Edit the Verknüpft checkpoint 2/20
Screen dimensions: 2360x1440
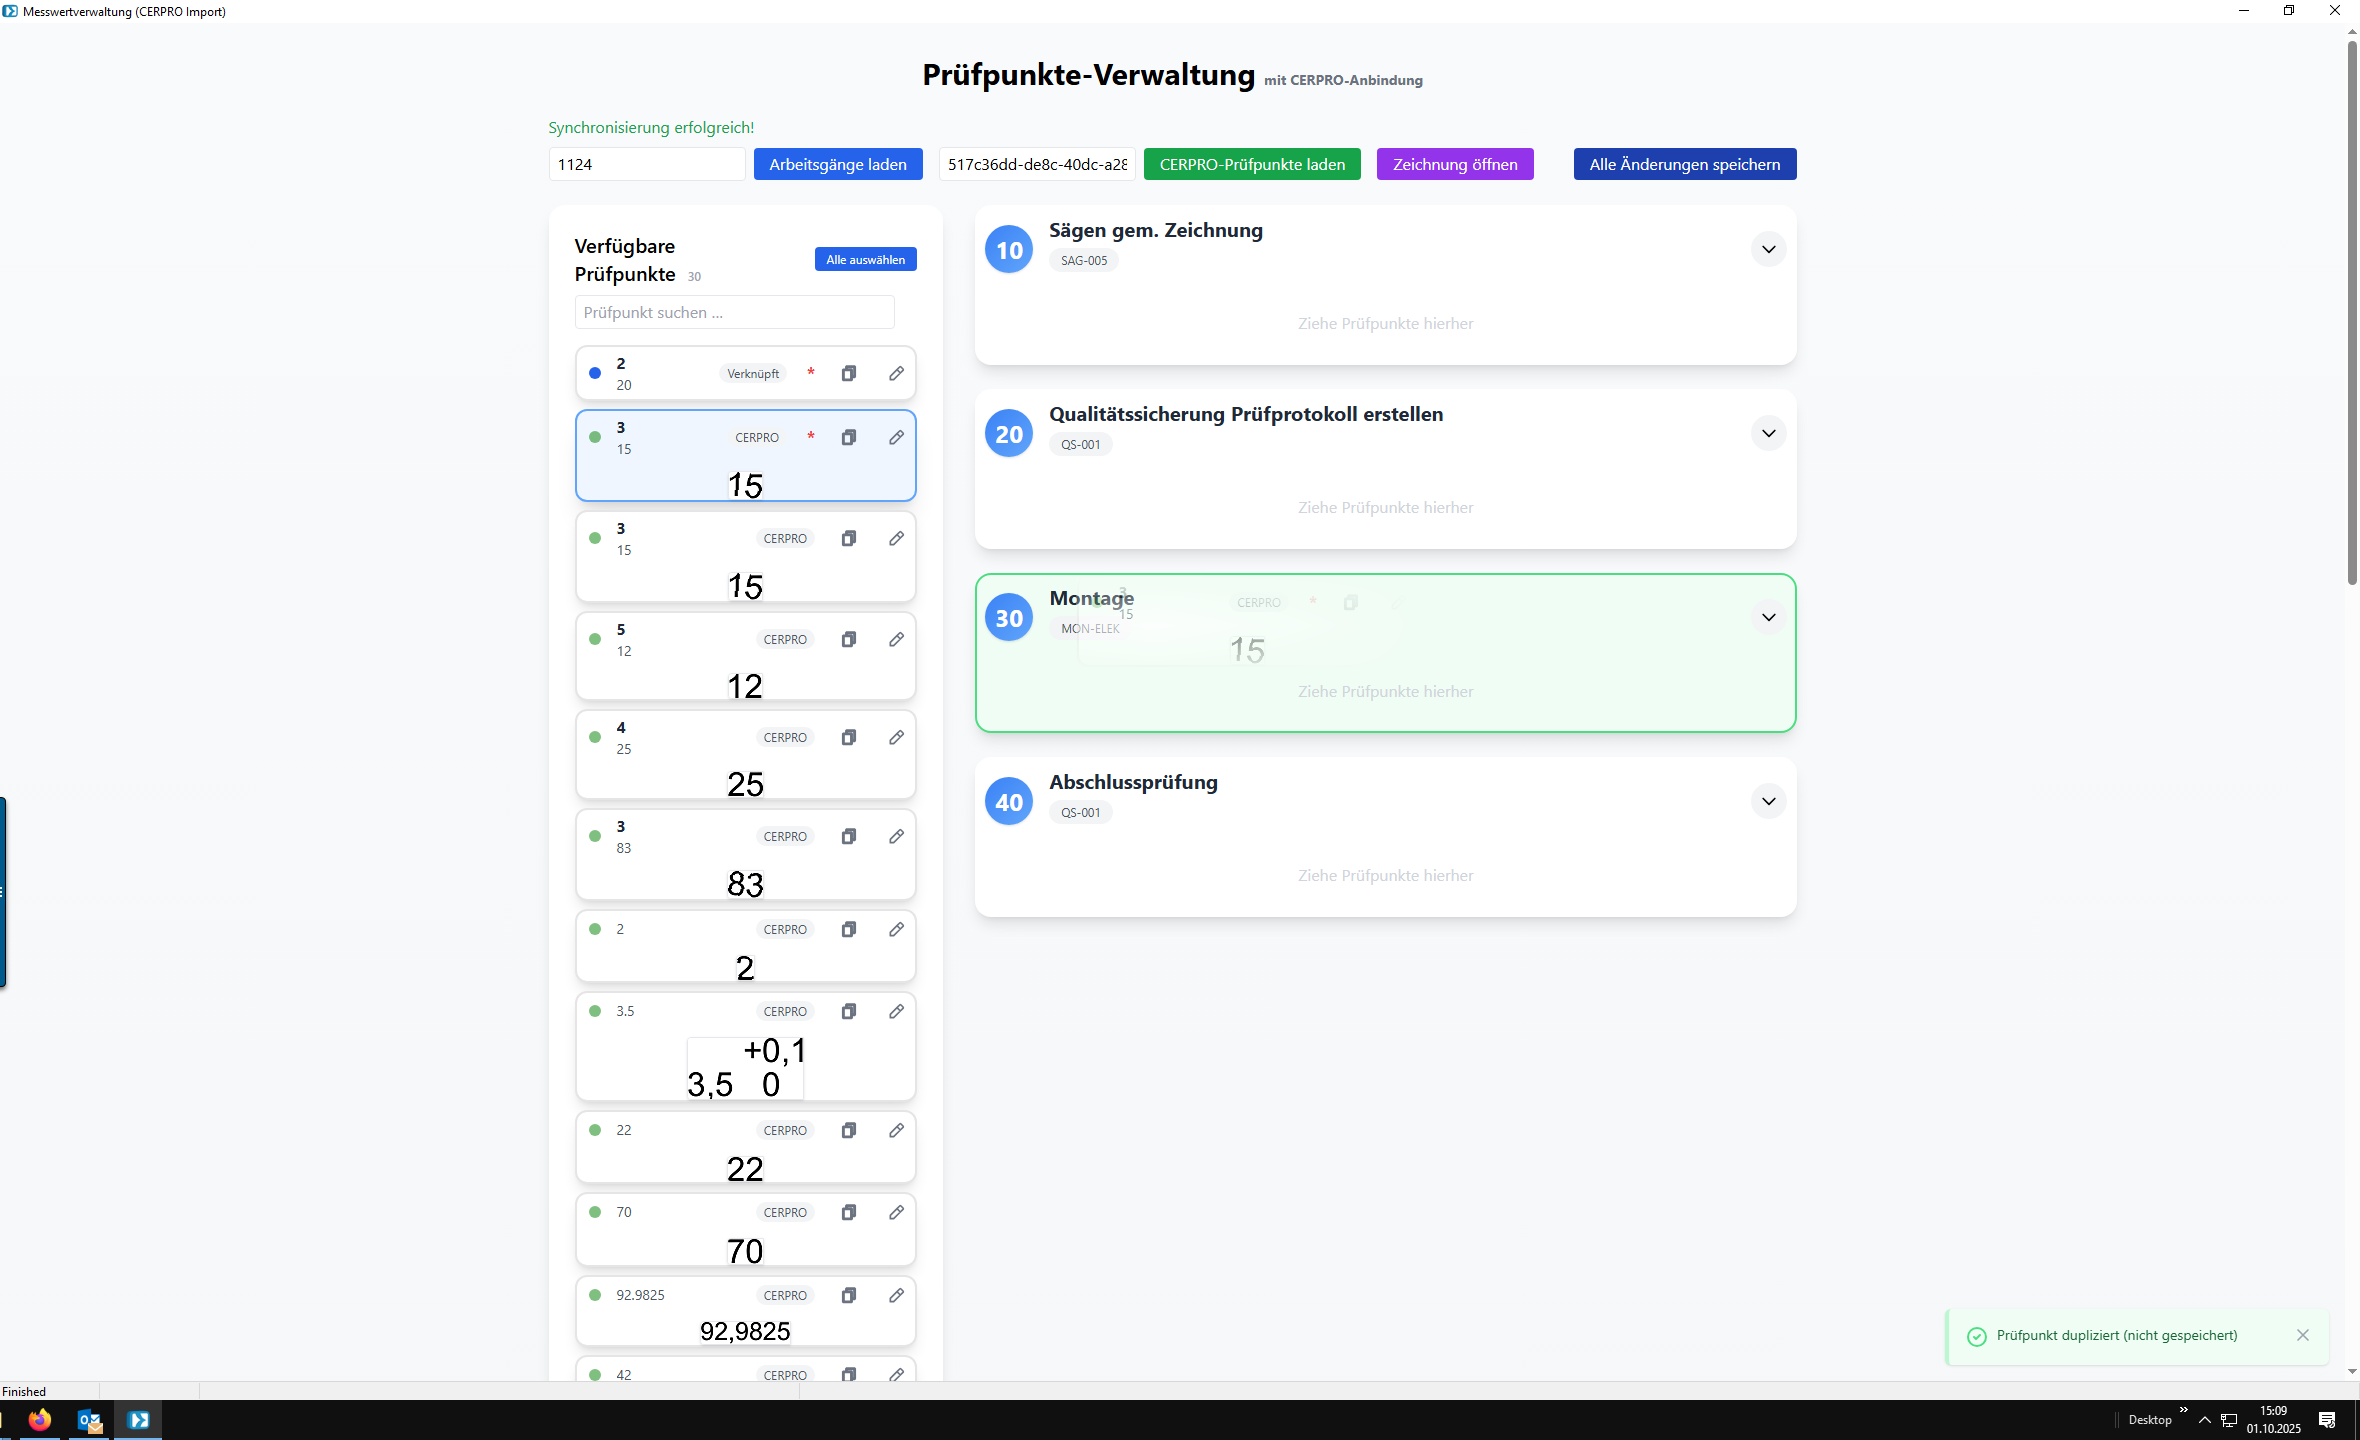896,373
